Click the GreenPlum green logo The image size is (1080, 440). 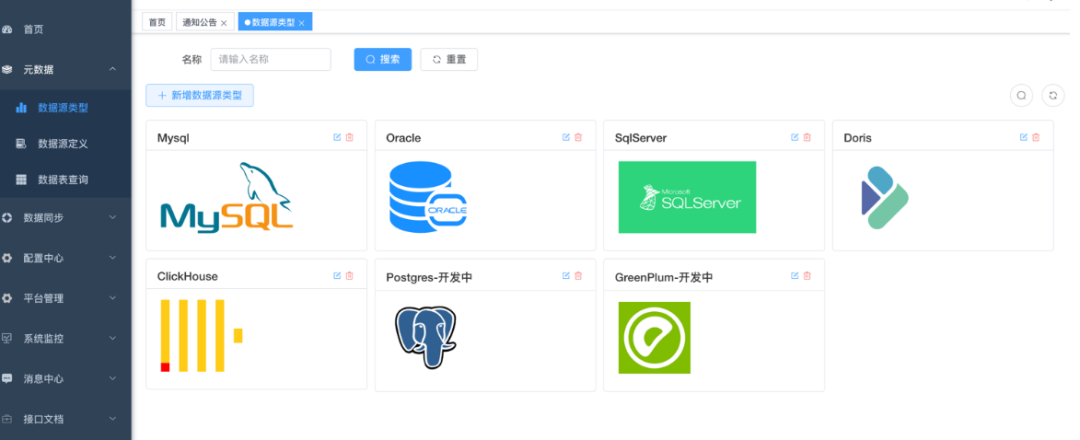[654, 337]
